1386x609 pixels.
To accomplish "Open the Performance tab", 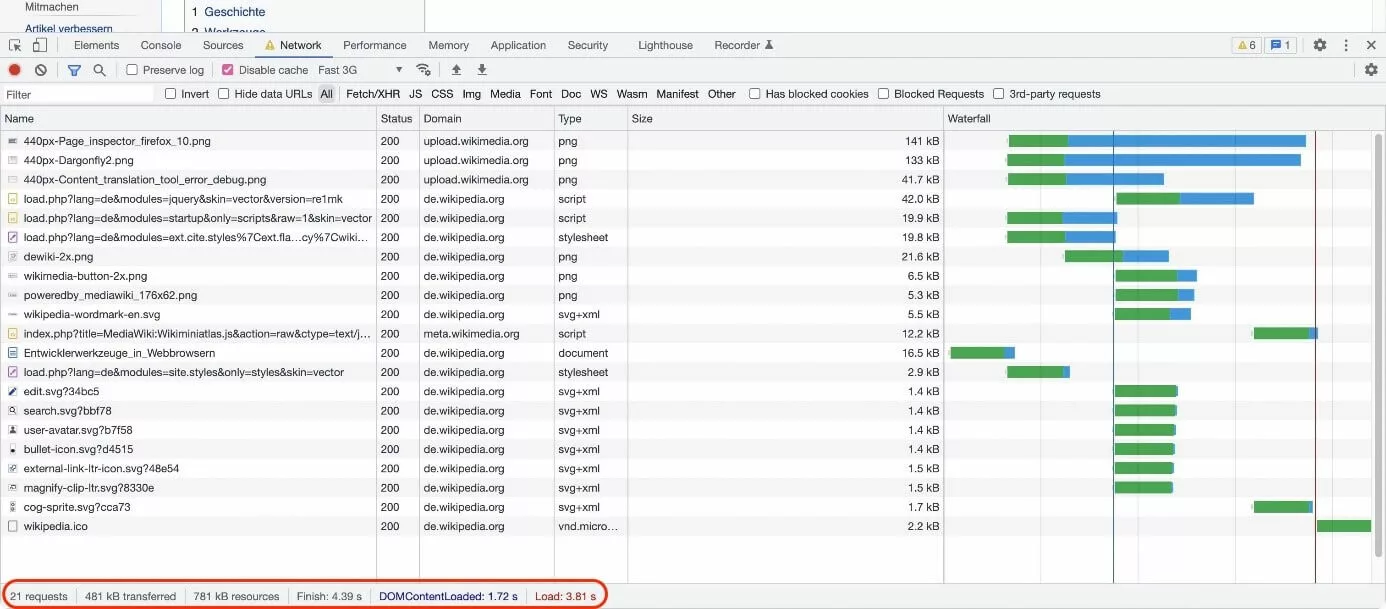I will (375, 45).
